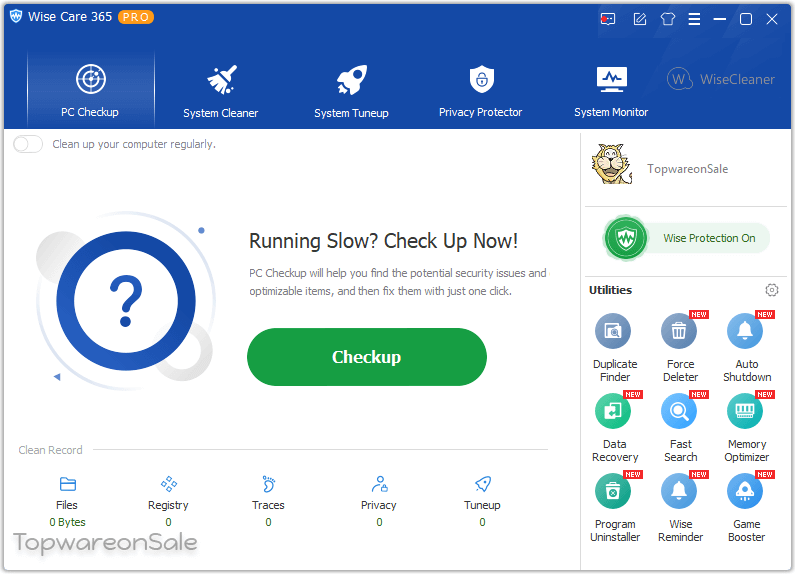Go to the Privacy Protector tab
Image resolution: width=795 pixels, height=577 pixels.
tap(480, 91)
